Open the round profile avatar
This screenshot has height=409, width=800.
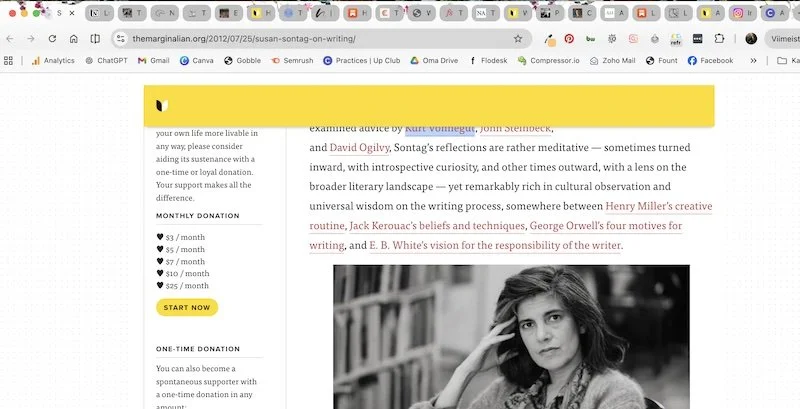click(x=751, y=39)
